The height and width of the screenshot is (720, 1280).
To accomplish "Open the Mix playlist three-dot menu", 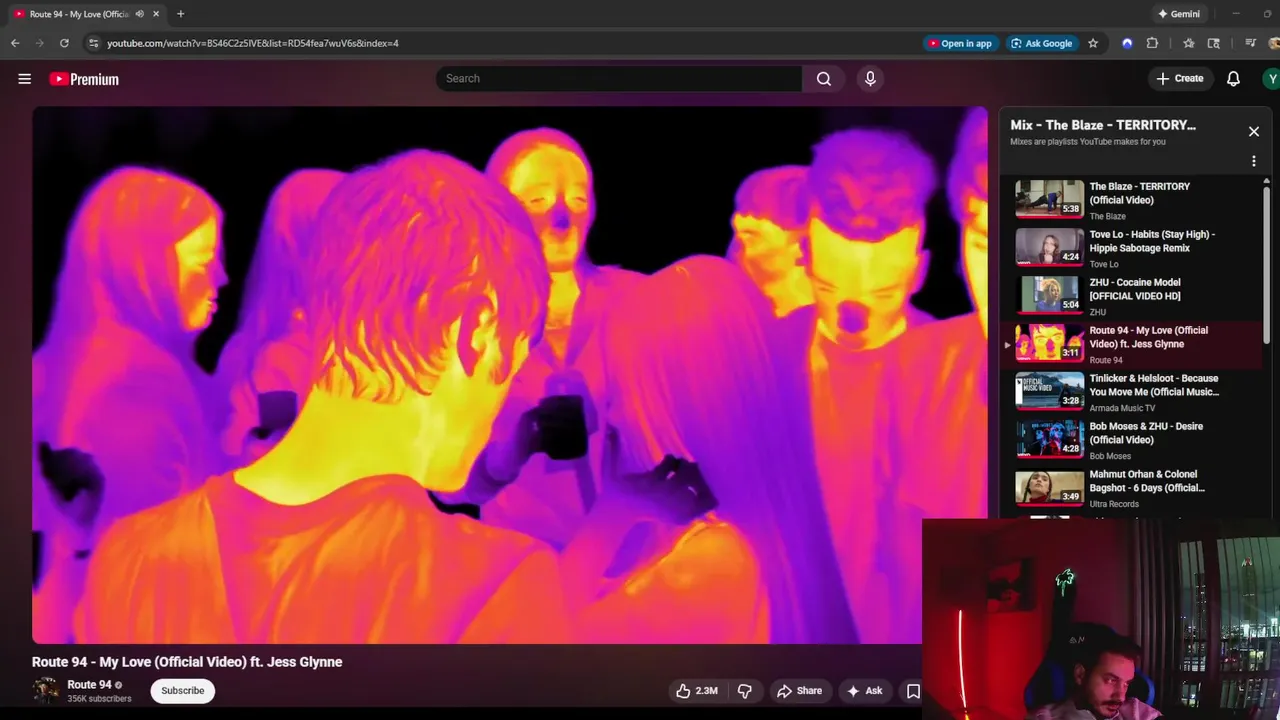I will (1253, 161).
